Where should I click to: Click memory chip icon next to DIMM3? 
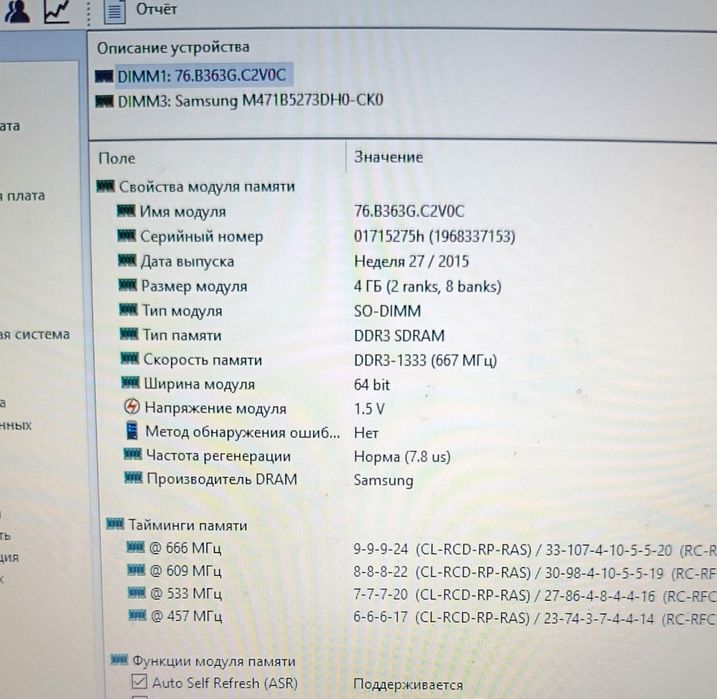point(104,101)
